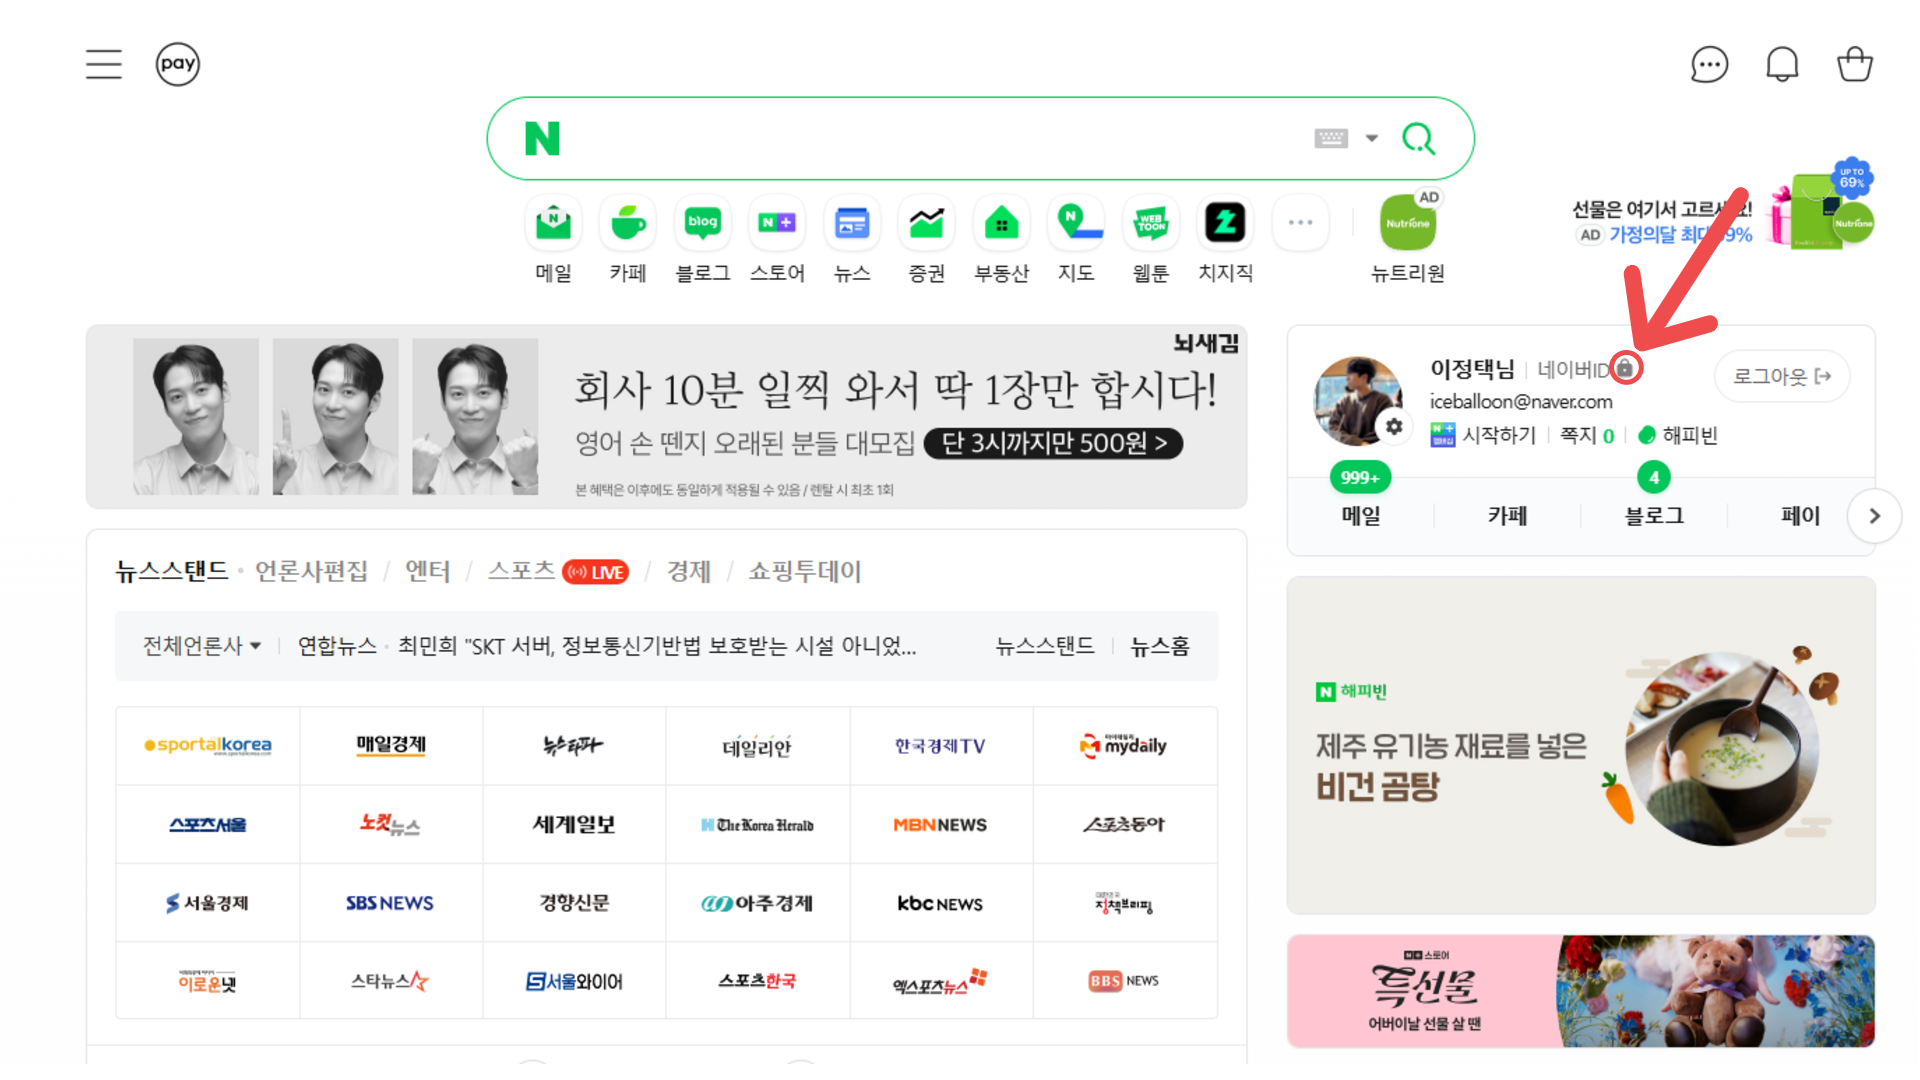Open the notifications bell icon
1920x1080 pixels.
click(1782, 65)
